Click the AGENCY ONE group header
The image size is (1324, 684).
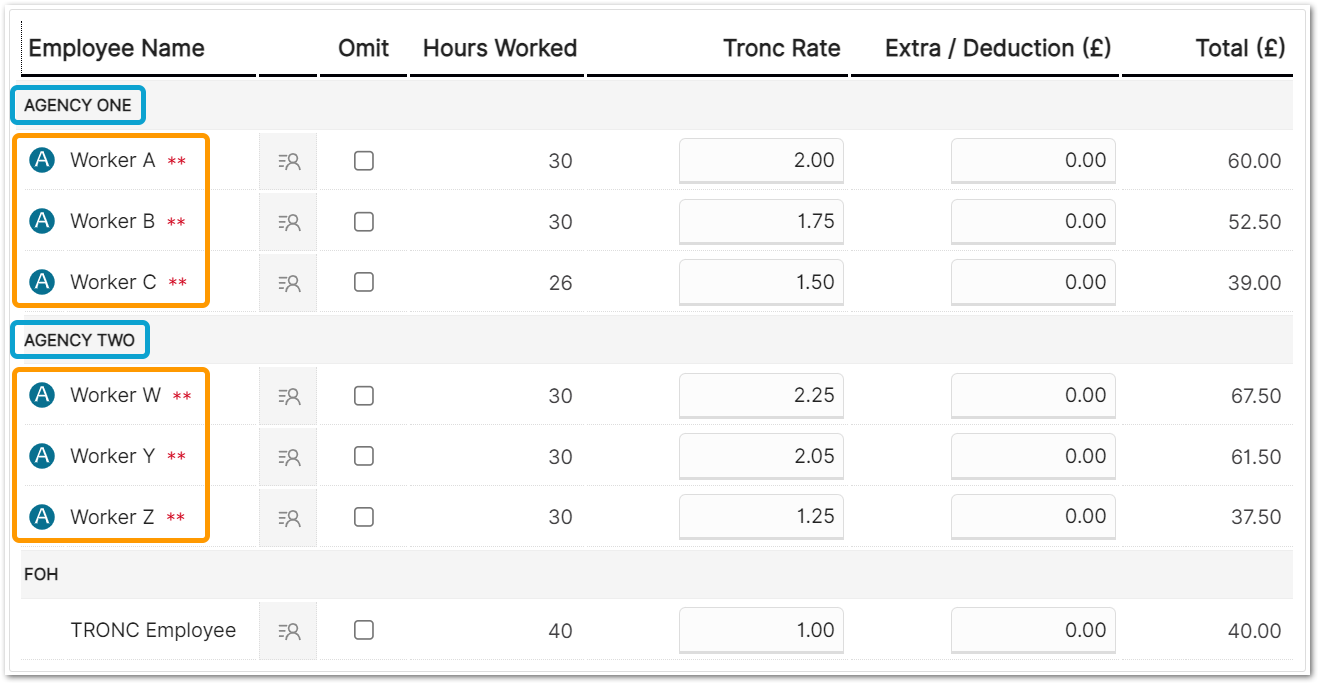78,105
